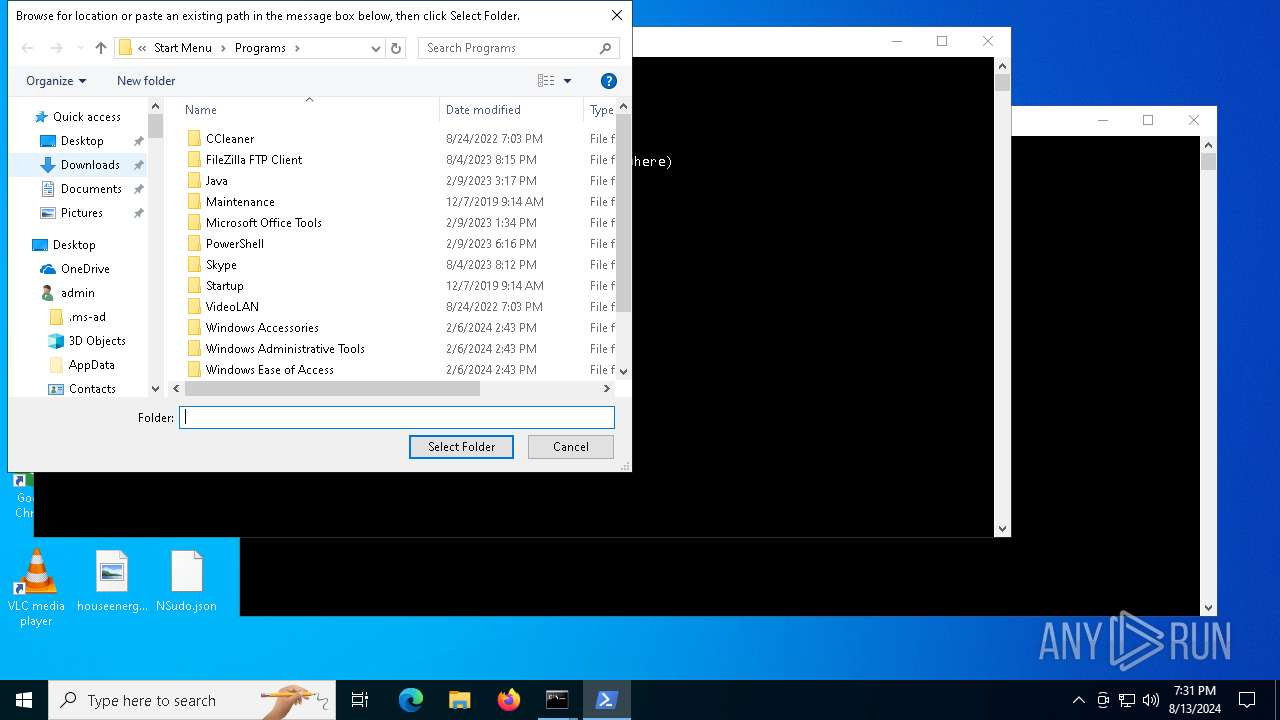This screenshot has width=1280, height=720.
Task: Click the Folder path input field
Action: (397, 418)
